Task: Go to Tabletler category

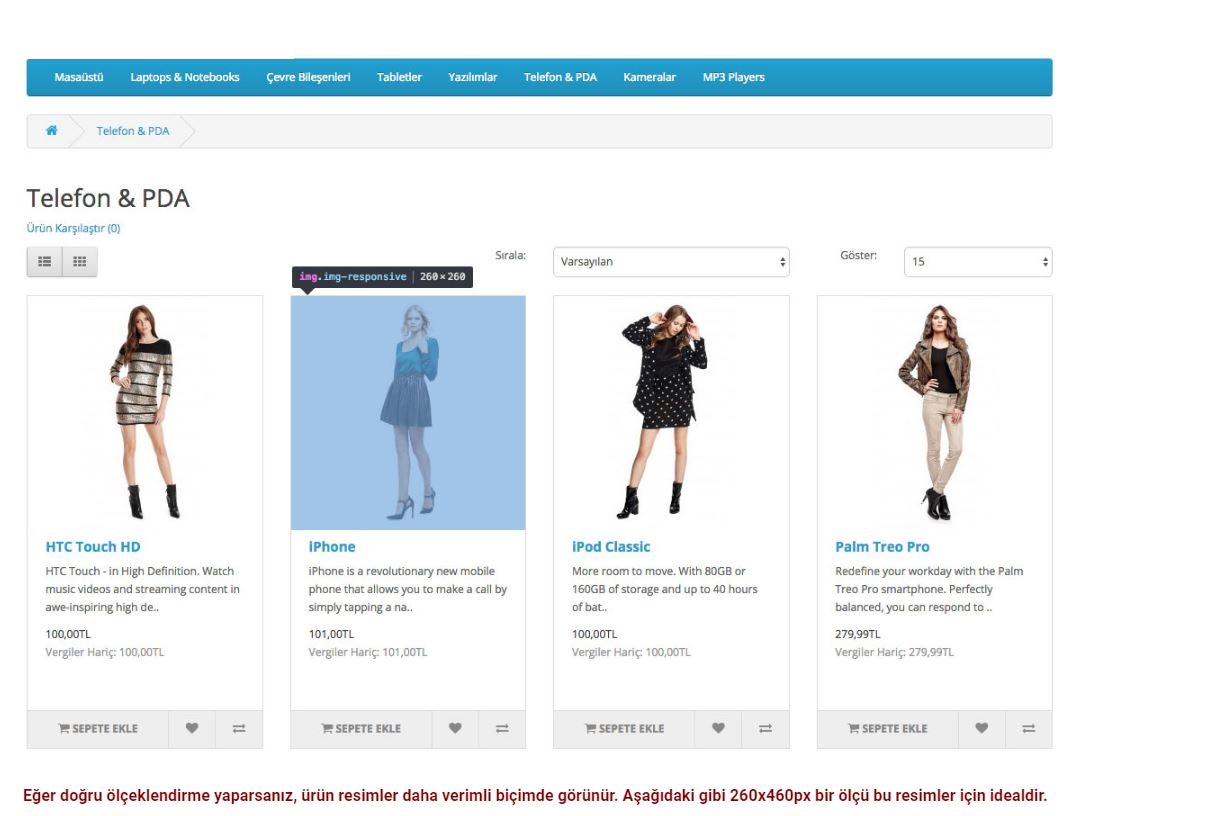Action: (399, 77)
